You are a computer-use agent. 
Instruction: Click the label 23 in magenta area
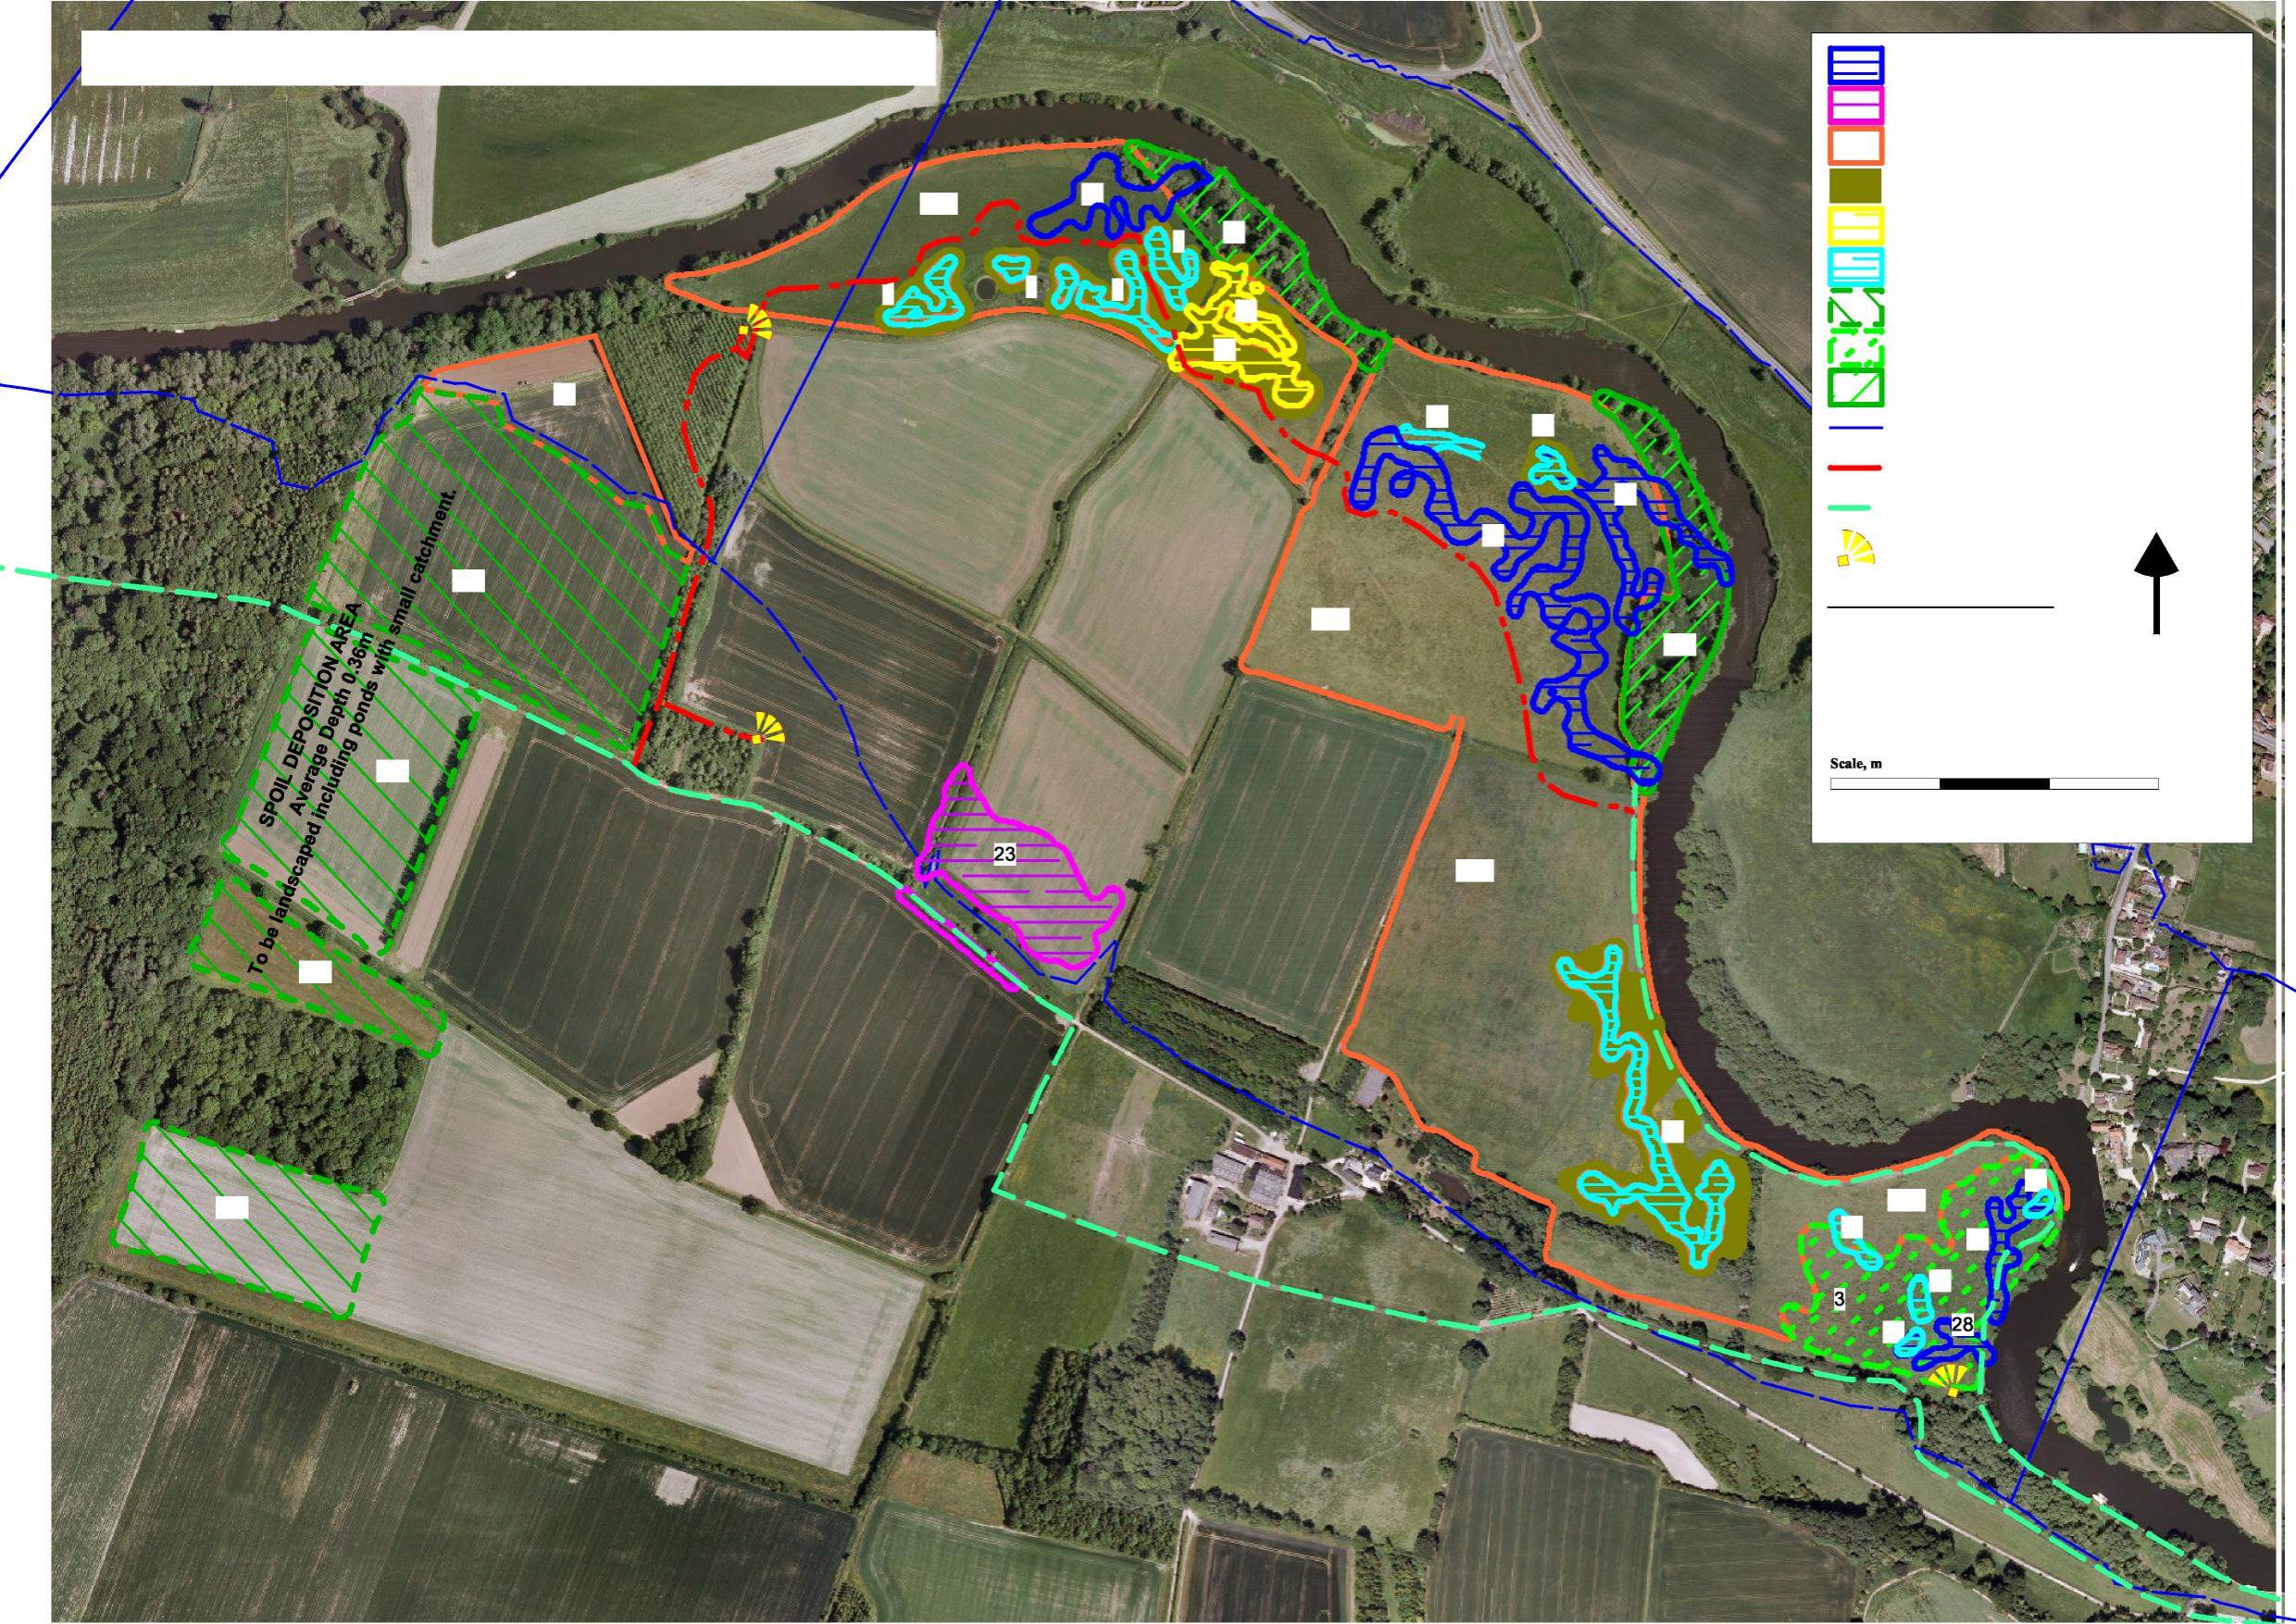(x=1004, y=854)
